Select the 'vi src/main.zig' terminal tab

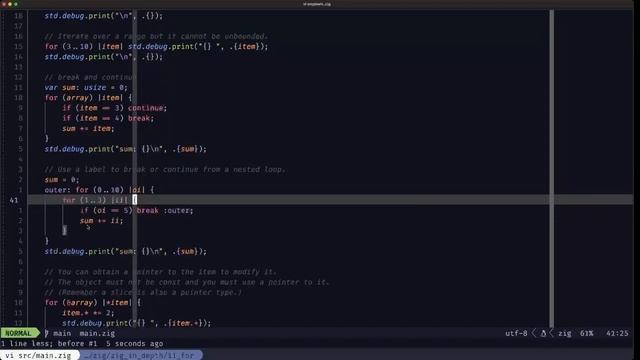click(38, 356)
